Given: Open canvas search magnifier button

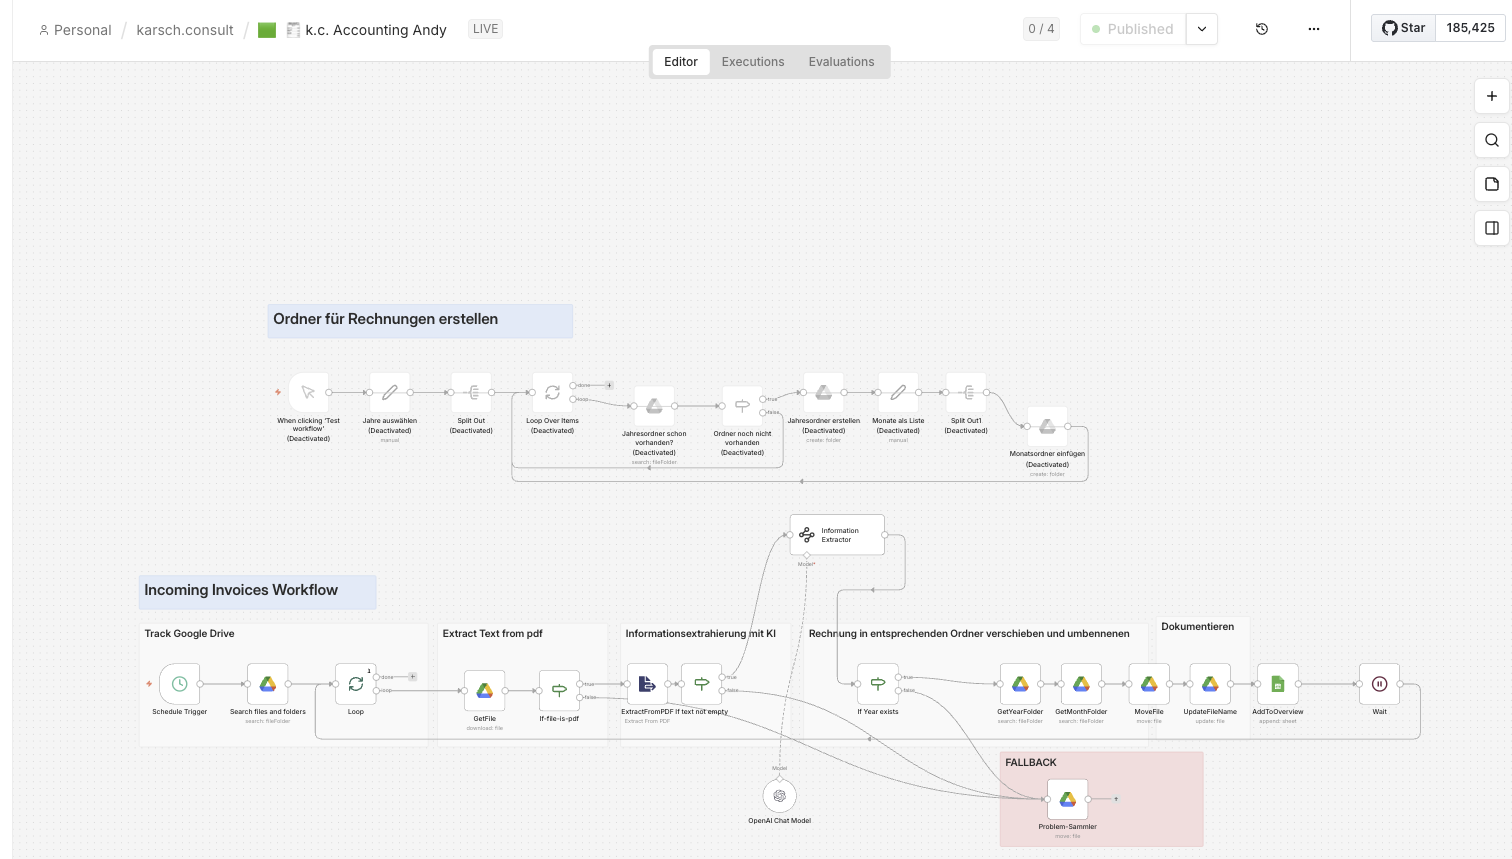Looking at the screenshot, I should tap(1491, 140).
